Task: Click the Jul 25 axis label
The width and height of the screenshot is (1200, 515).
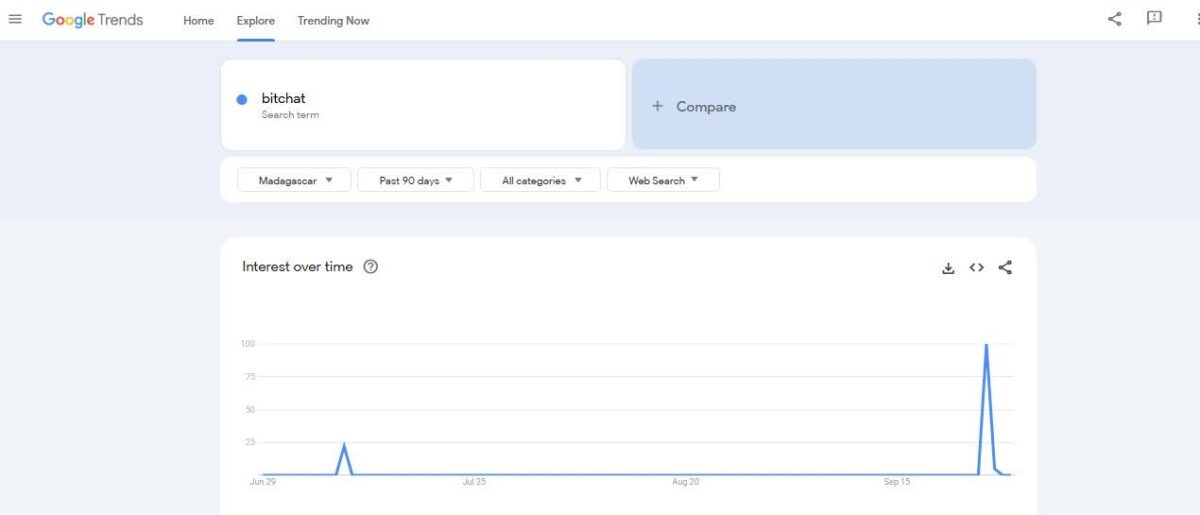Action: pos(474,482)
